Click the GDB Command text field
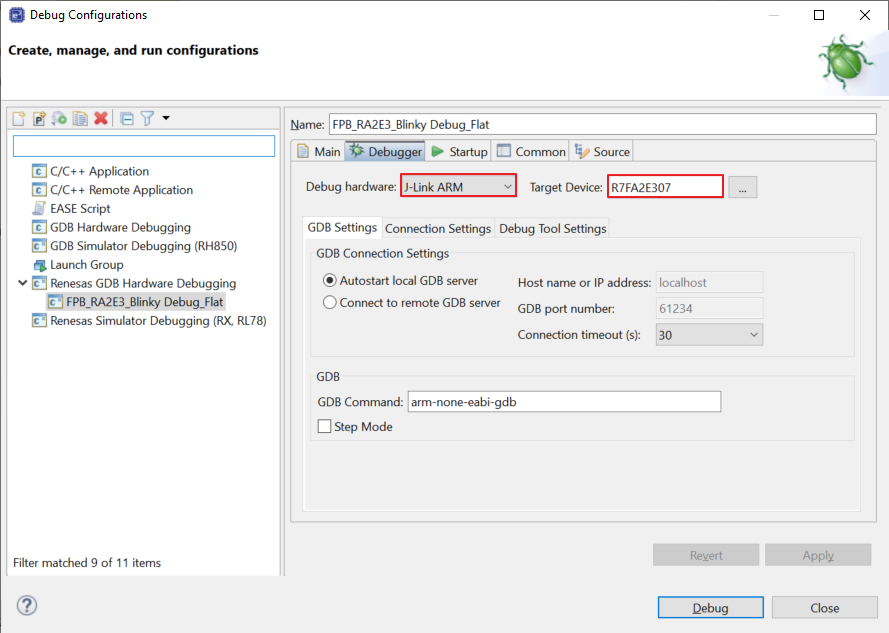 pyautogui.click(x=564, y=402)
